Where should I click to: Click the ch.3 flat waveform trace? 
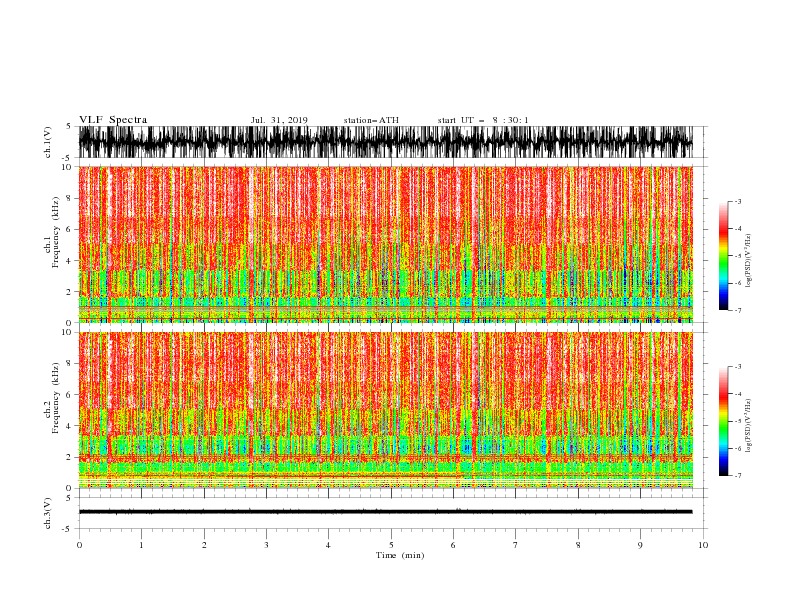[385, 512]
